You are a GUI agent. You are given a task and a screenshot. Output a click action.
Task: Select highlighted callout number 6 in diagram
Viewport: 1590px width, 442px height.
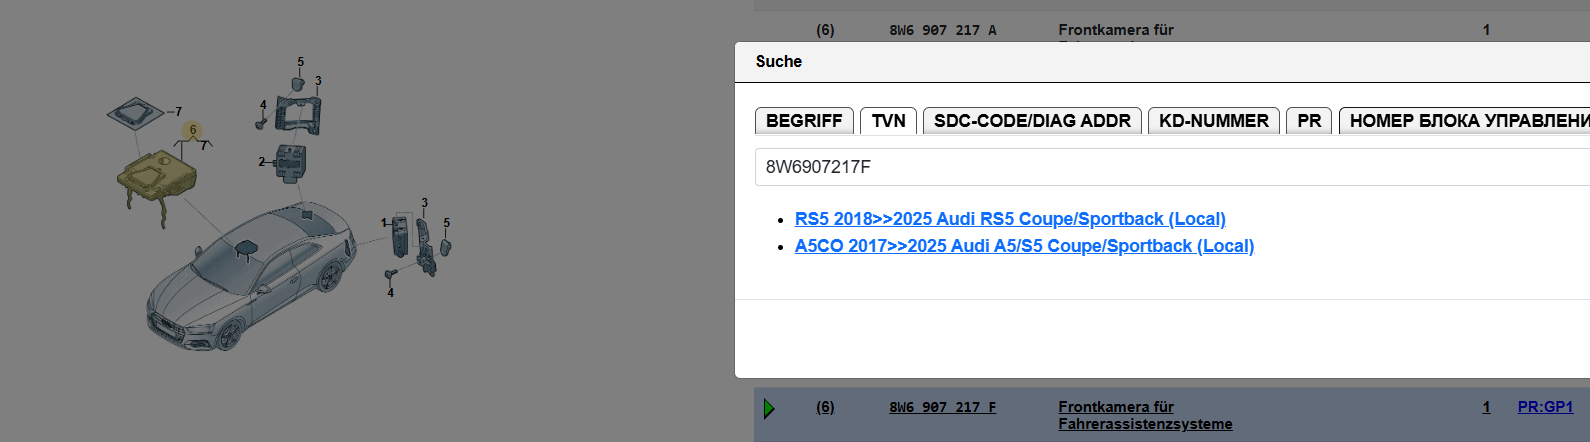click(193, 130)
